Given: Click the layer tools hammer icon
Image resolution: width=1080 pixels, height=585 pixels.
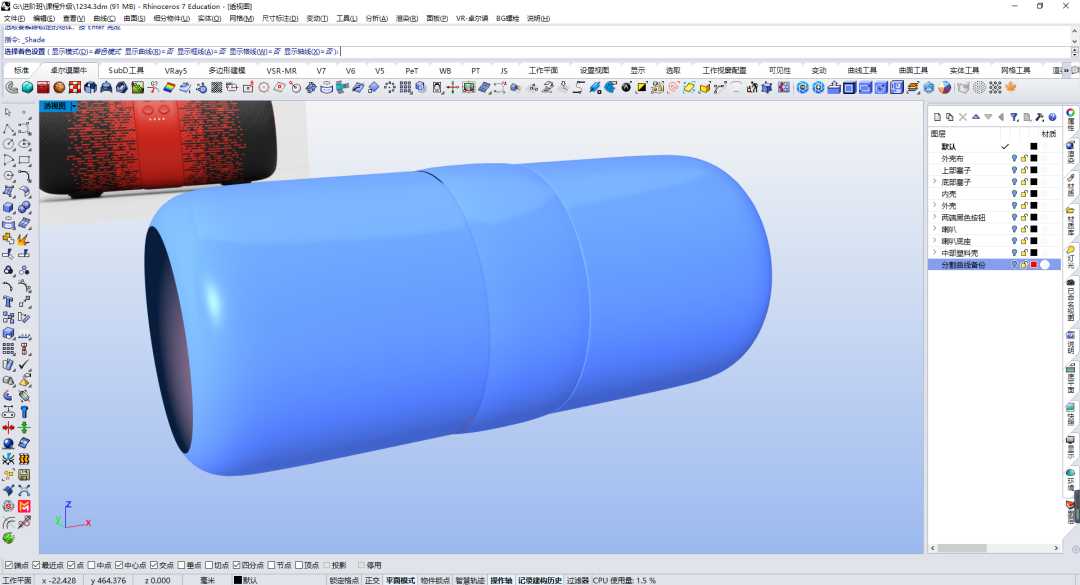Looking at the screenshot, I should pos(1039,117).
